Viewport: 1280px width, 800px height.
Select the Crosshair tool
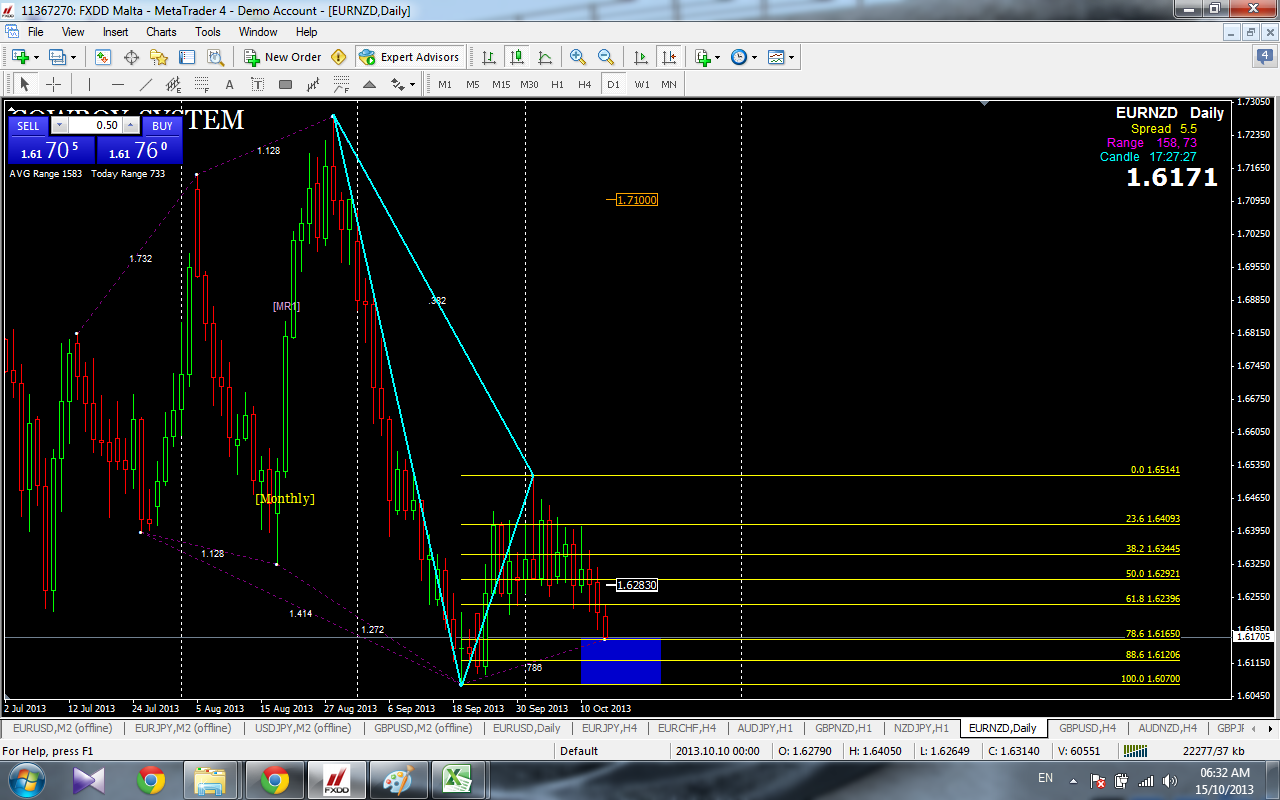pos(54,84)
